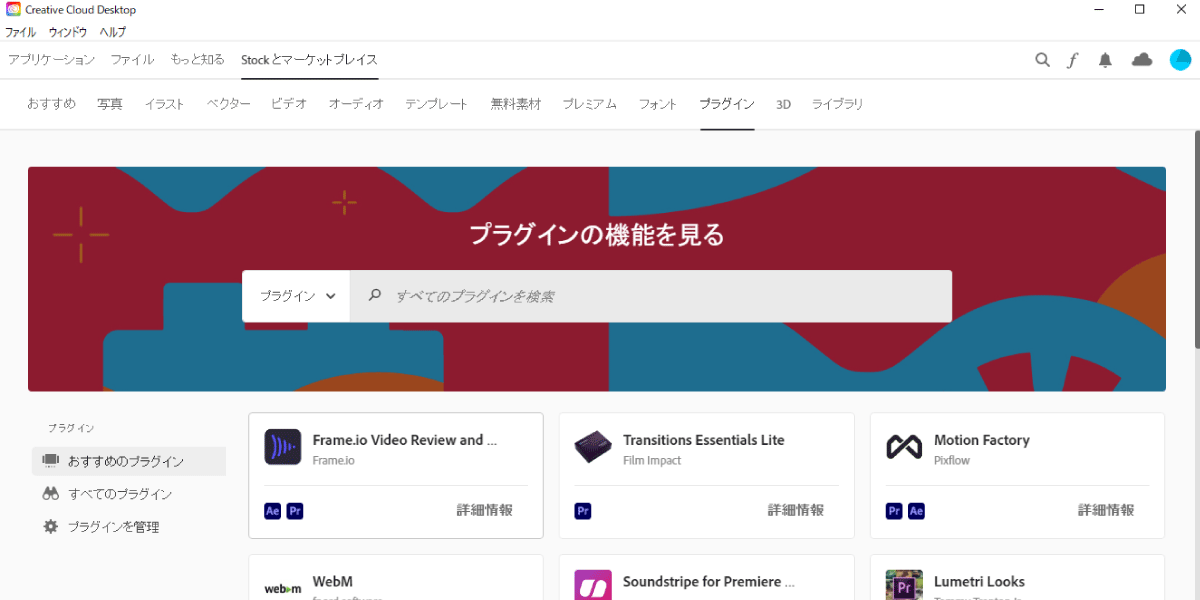The width and height of the screenshot is (1200, 600).
Task: Select おすすめのプラグイン in sidebar
Action: (x=129, y=461)
